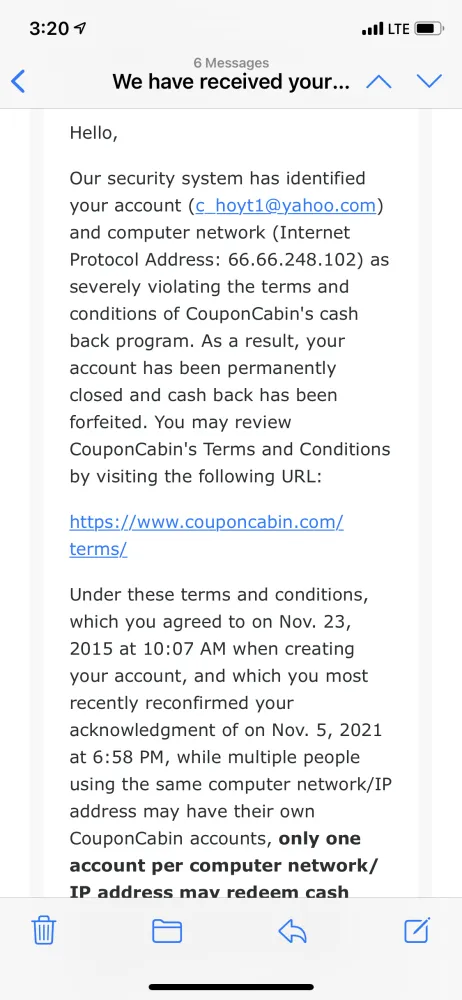Jump to next message with down arrow
Image resolution: width=462 pixels, height=1000 pixels.
point(429,81)
